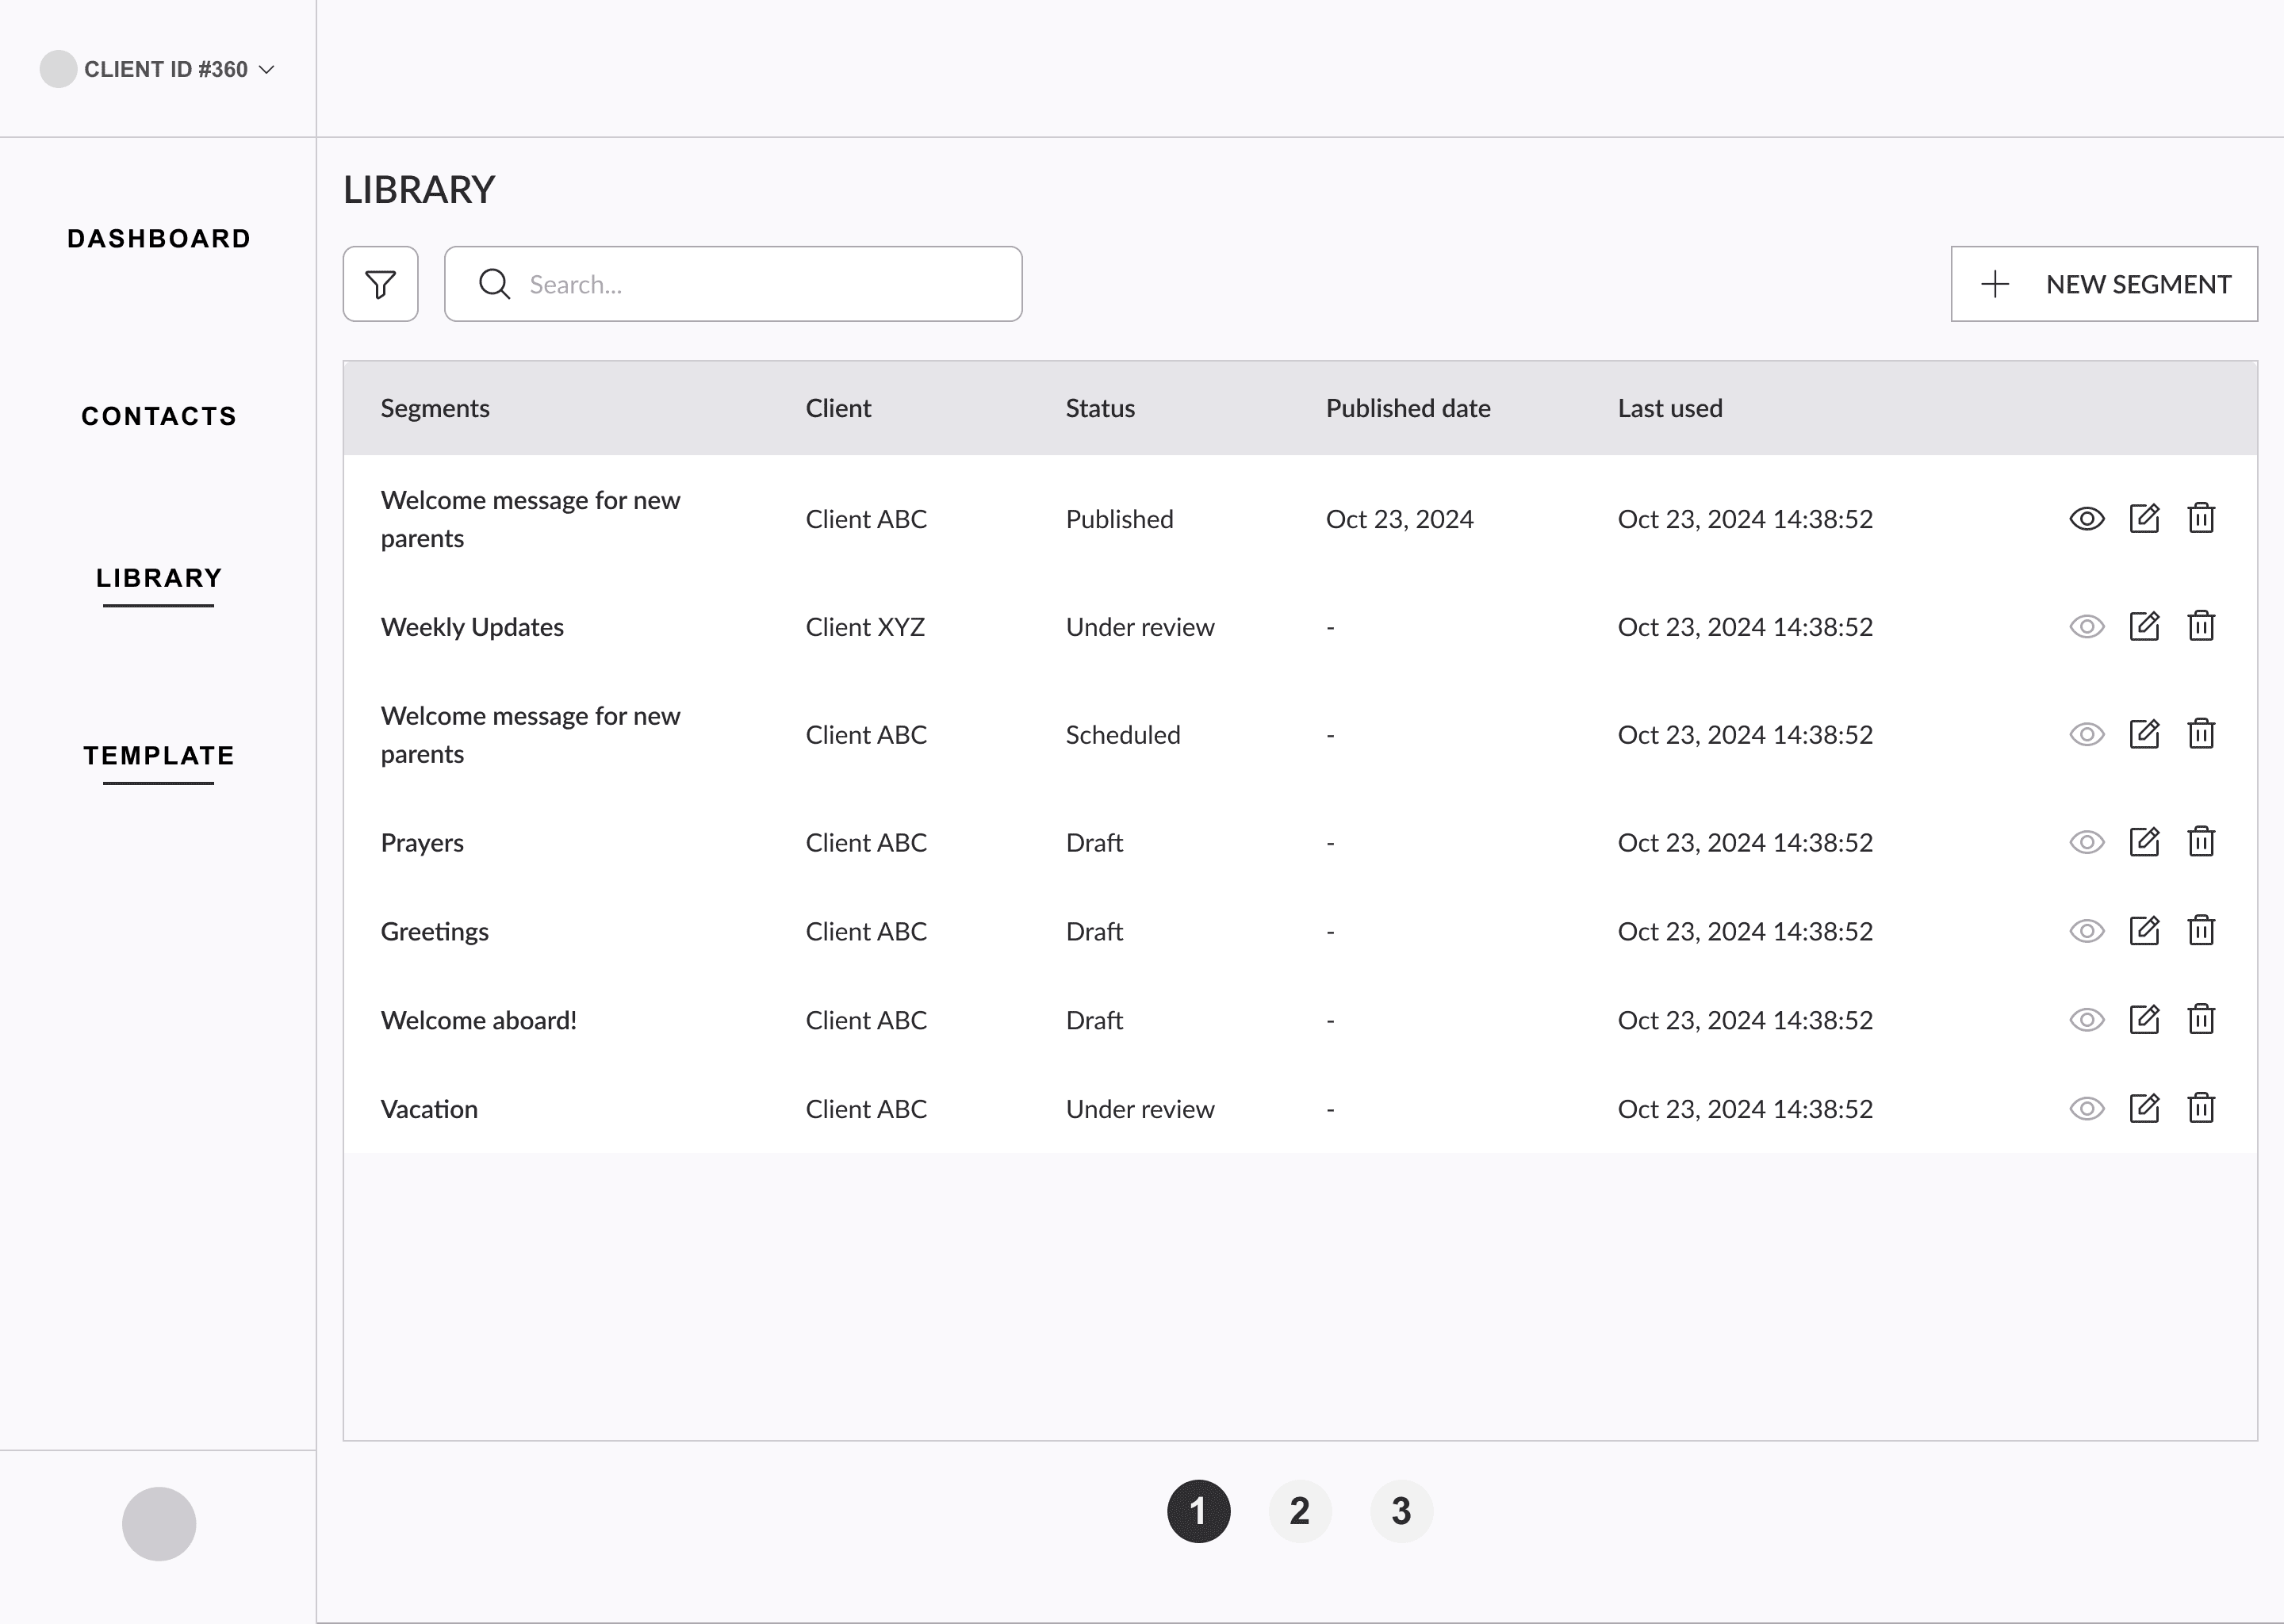Select the Weekly Updates row name
The image size is (2284, 1624).
(x=472, y=627)
